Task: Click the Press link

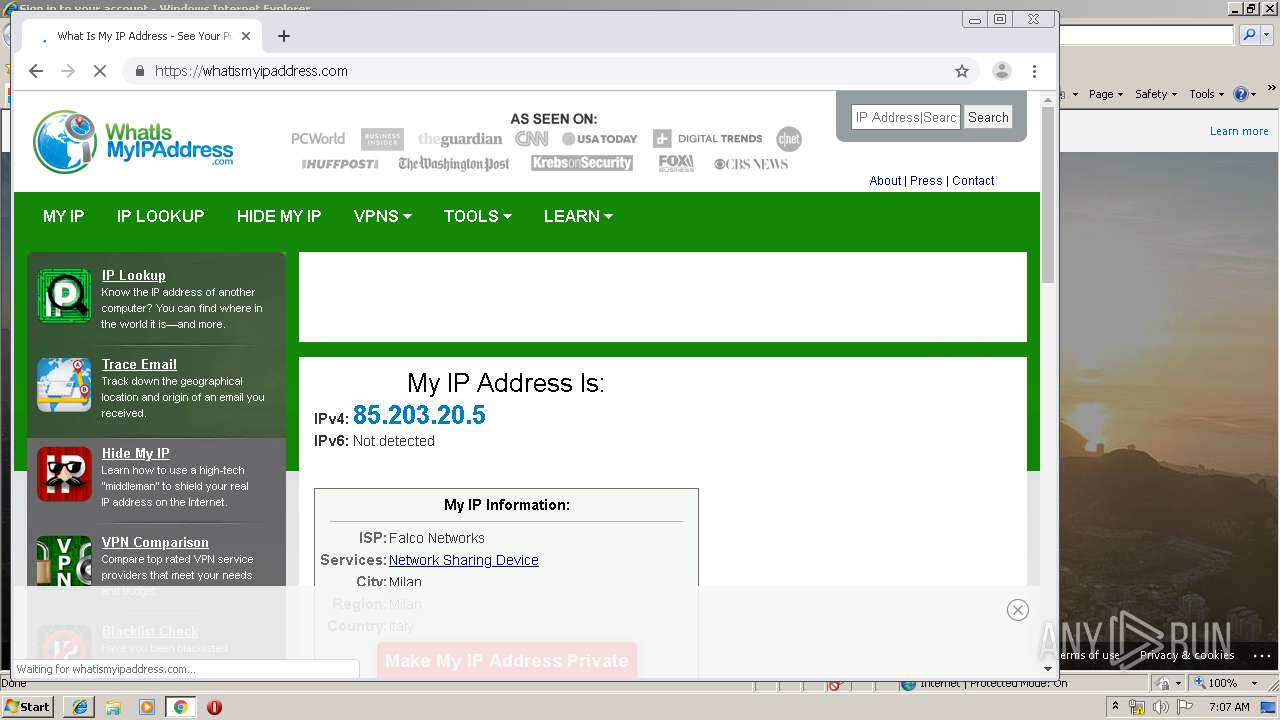Action: 926,181
